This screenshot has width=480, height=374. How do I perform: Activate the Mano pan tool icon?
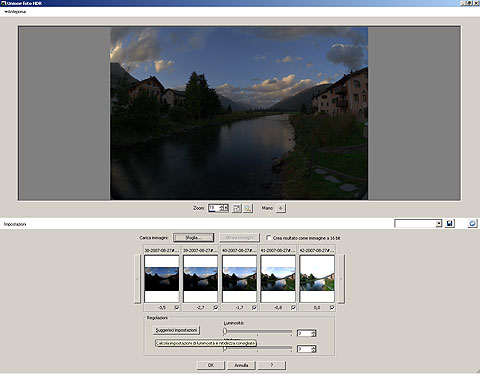coord(281,208)
